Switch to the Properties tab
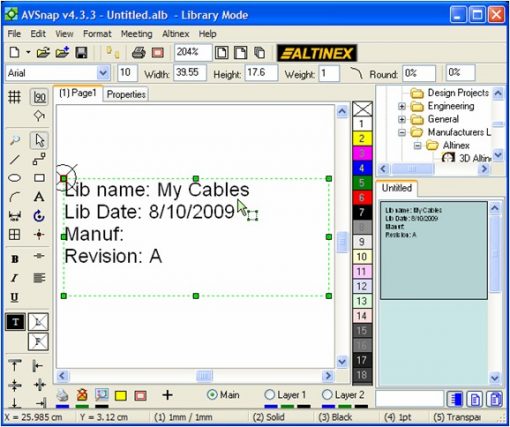The height and width of the screenshot is (427, 510). [126, 95]
